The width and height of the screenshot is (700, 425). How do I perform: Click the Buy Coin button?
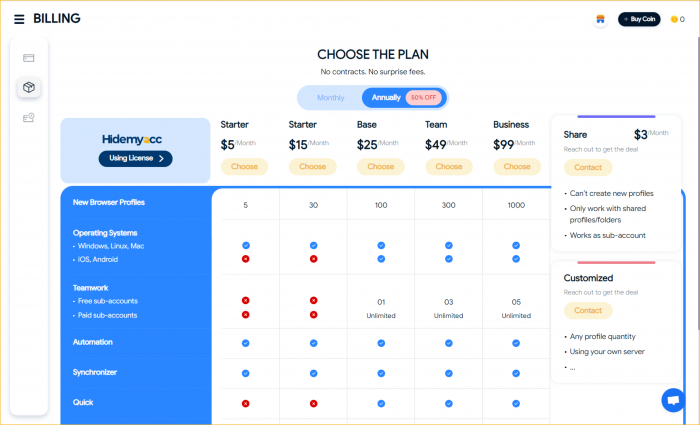(x=639, y=19)
